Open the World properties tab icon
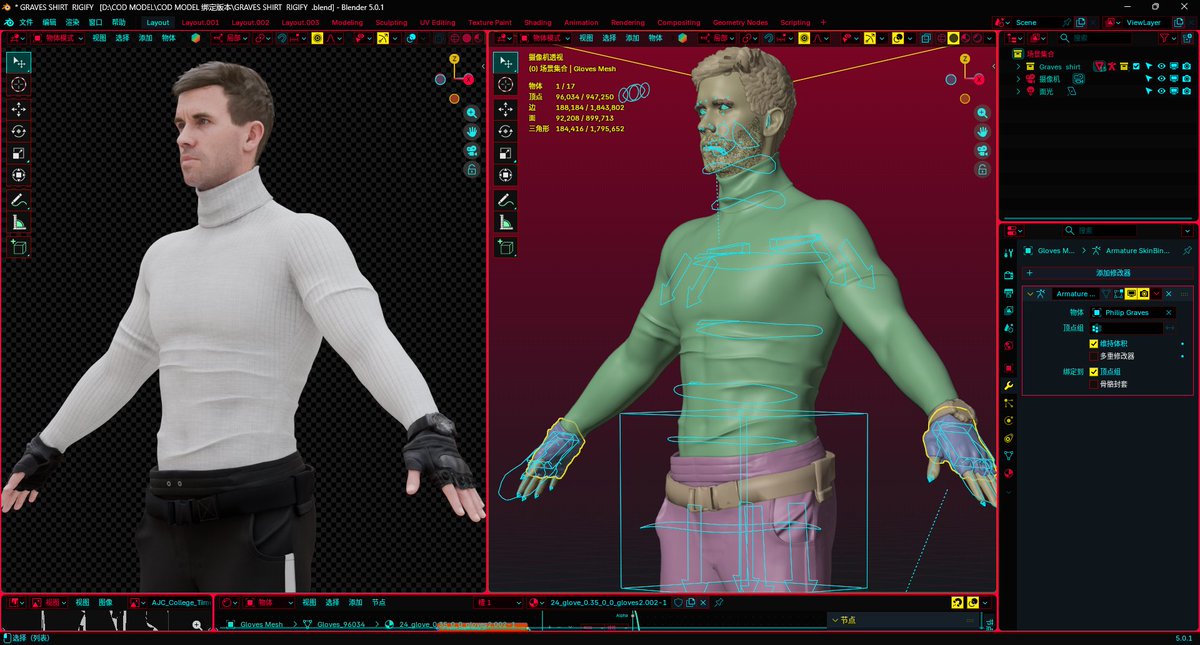1200x645 pixels. (1008, 346)
